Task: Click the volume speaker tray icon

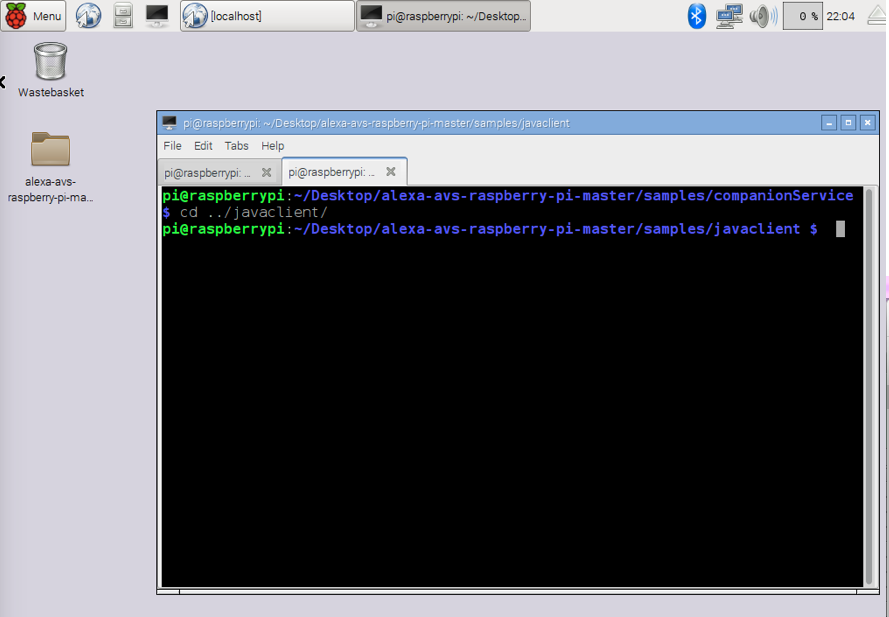Action: coord(763,16)
